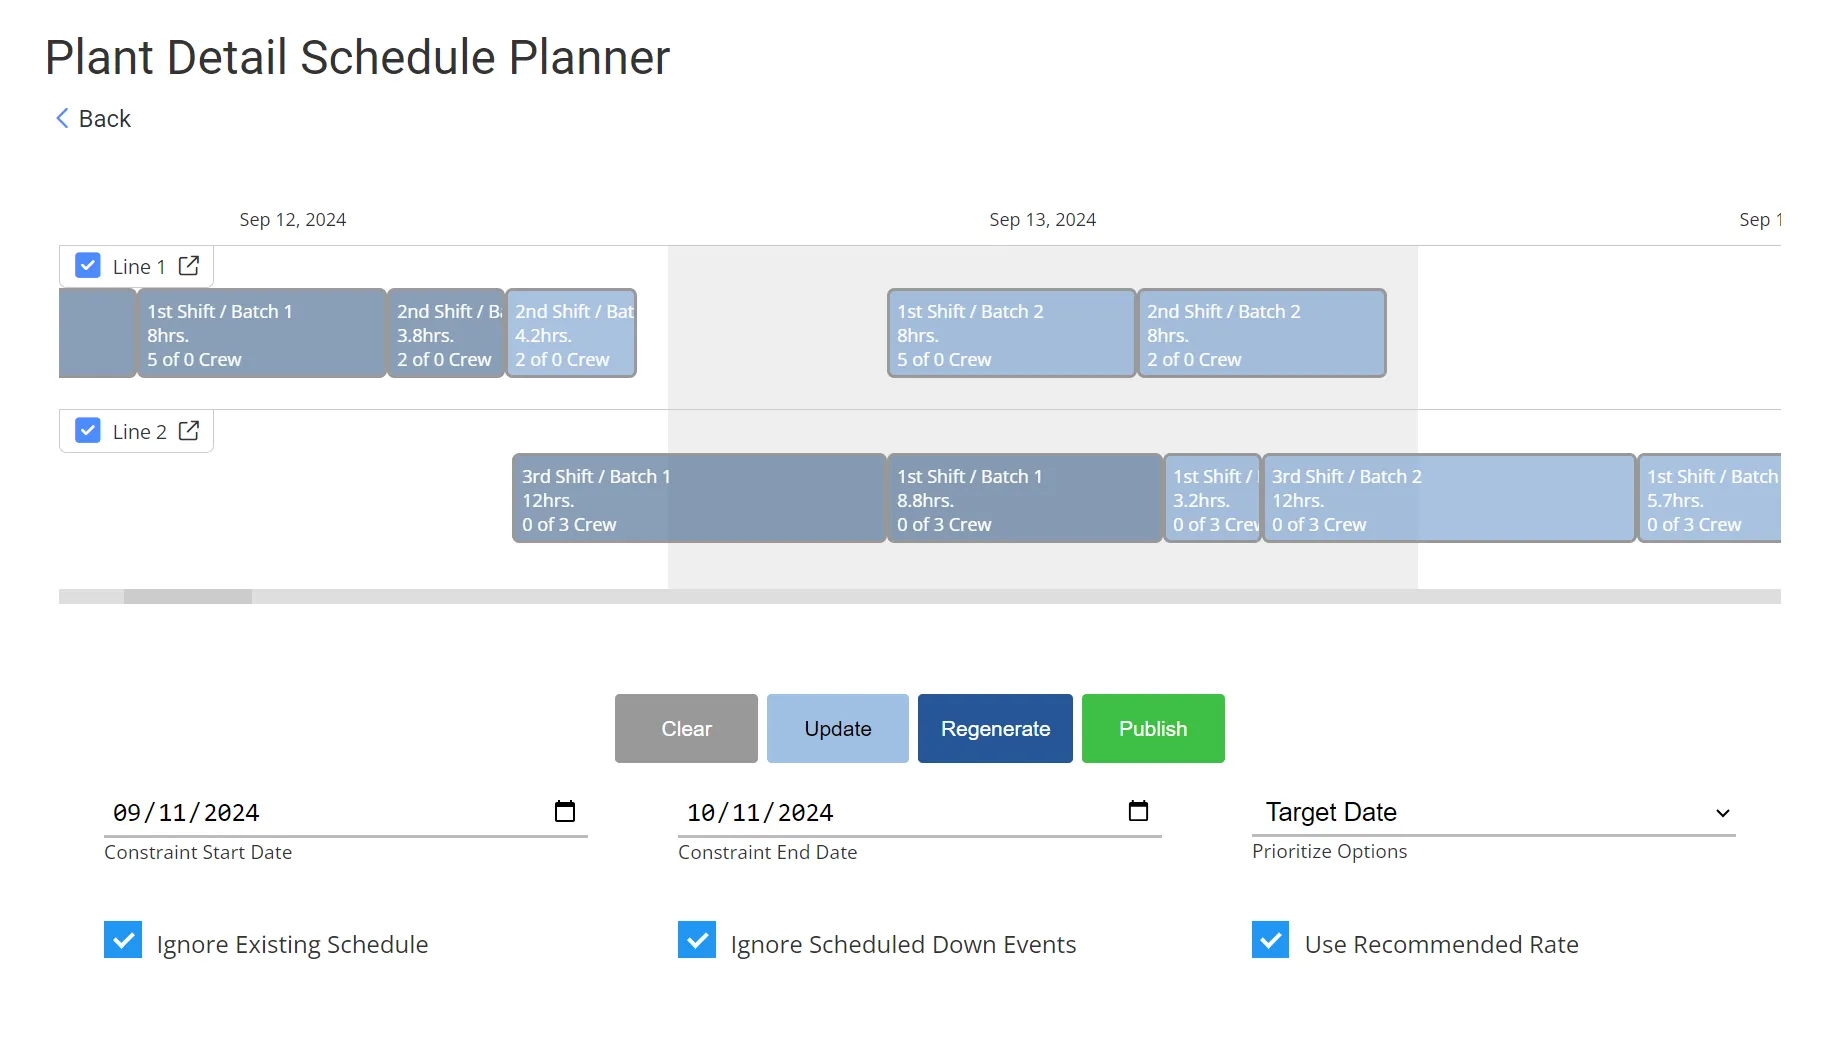Image resolution: width=1830 pixels, height=1050 pixels.
Task: Expand the Prioritize Options dropdown
Action: coord(1493,813)
